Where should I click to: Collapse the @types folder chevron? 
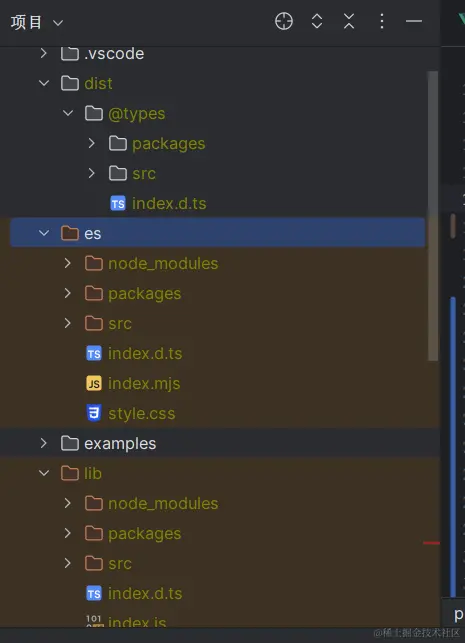(x=68, y=113)
